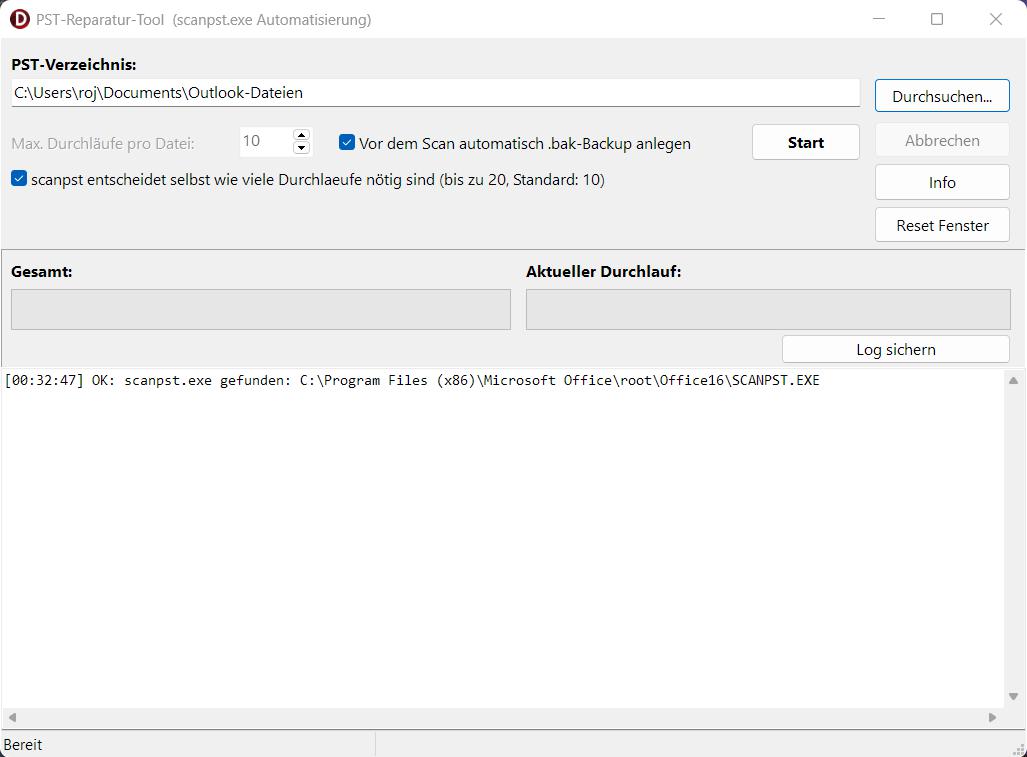Click the scanpst.exe gefunden log line
Screen dimensions: 1027x757
click(411, 381)
